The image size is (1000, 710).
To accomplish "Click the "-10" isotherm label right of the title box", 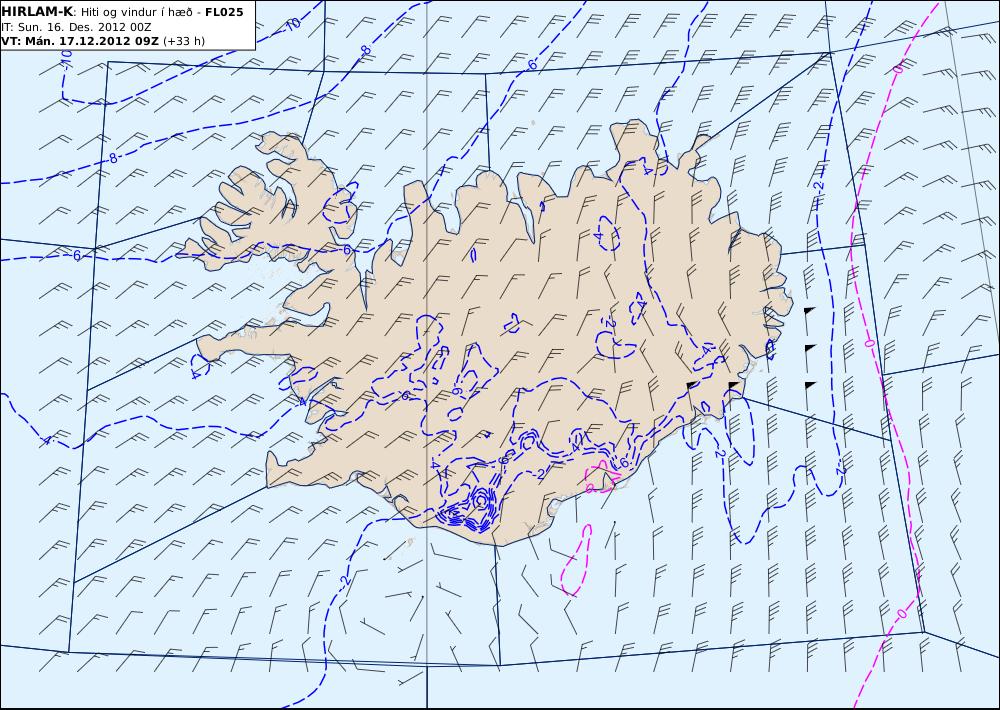I will click(292, 25).
